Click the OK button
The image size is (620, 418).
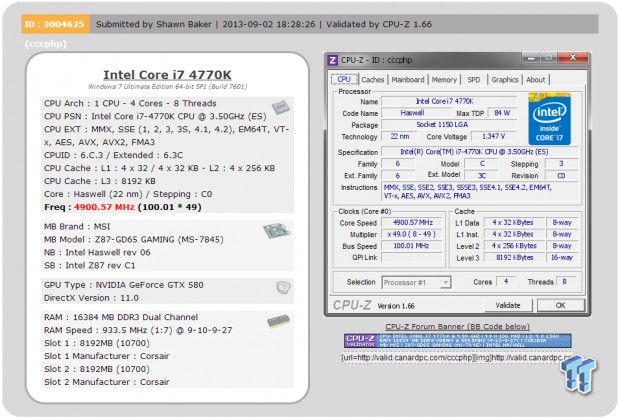[x=560, y=305]
